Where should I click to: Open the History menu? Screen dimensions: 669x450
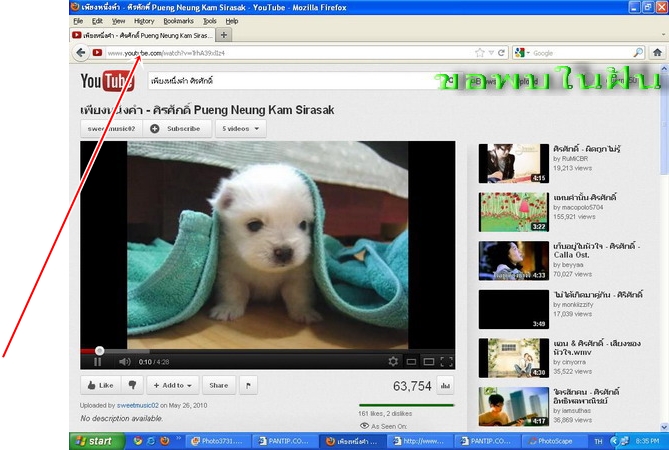pyautogui.click(x=144, y=21)
